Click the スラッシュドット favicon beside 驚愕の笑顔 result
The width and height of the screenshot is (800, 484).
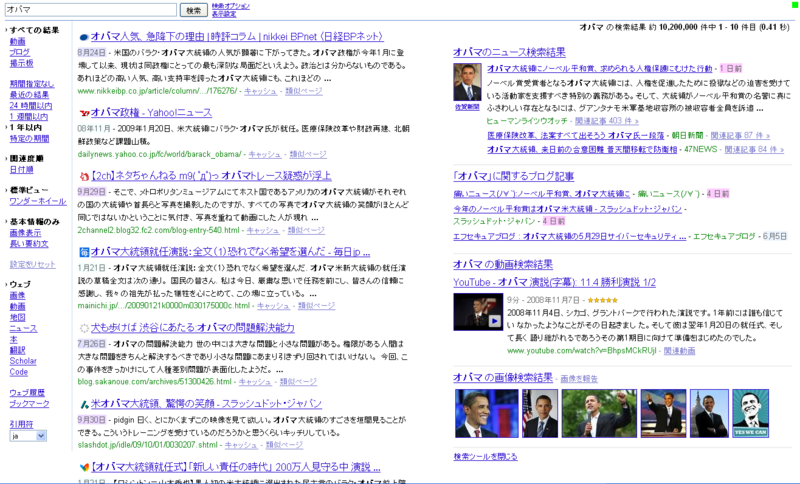pyautogui.click(x=85, y=404)
